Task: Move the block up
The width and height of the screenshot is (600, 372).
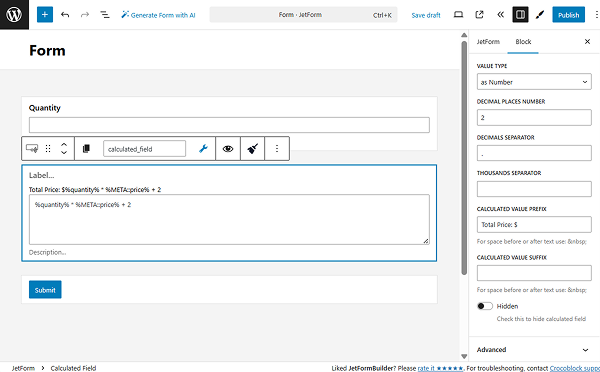Action: (x=64, y=145)
